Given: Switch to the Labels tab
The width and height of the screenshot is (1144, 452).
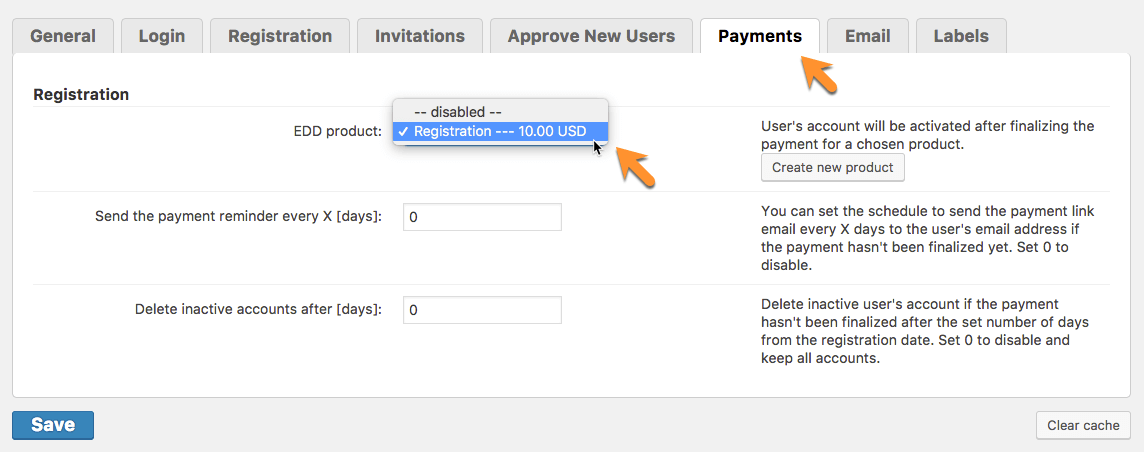Looking at the screenshot, I should 961,36.
